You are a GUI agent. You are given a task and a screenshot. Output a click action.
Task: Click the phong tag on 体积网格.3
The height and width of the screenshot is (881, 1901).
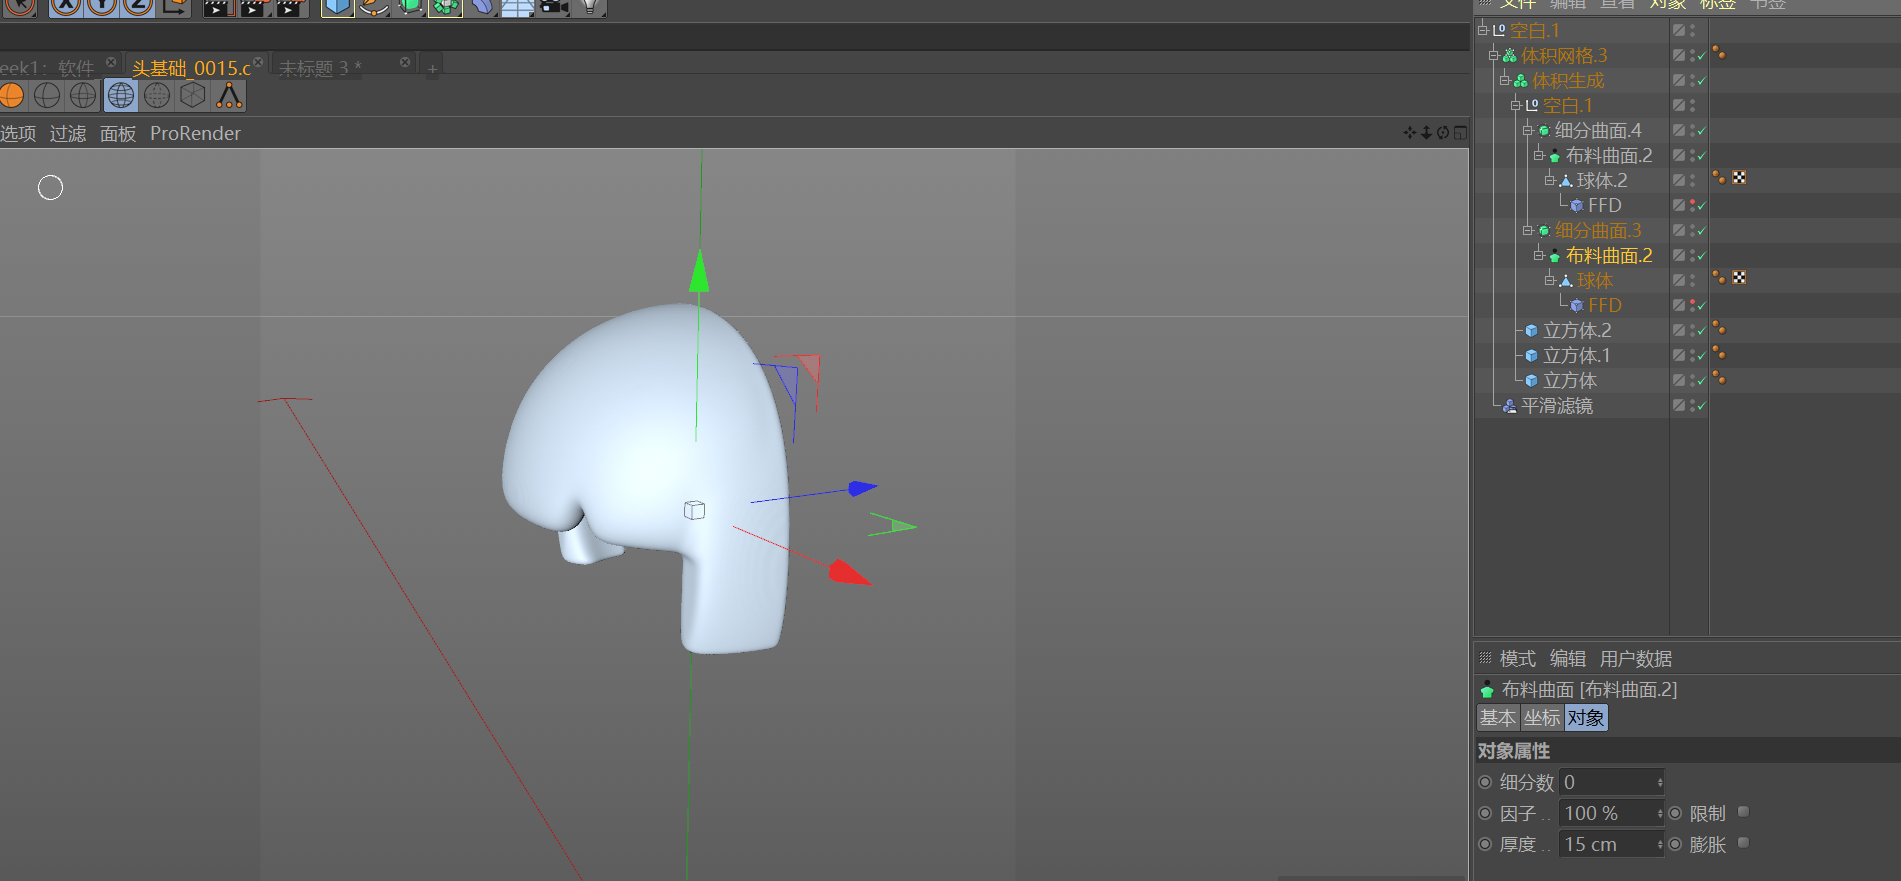point(1719,52)
